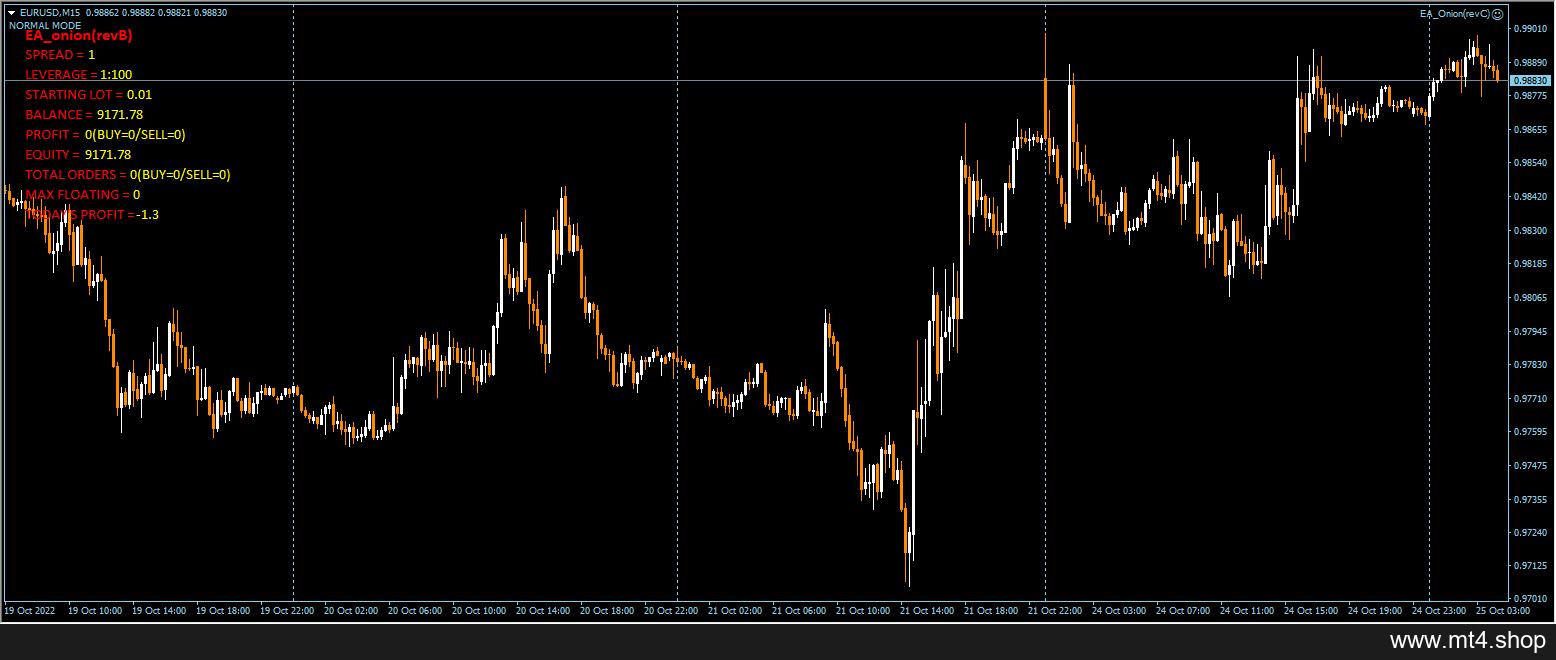
Task: Click the TOTAL ORDERS = 0 line
Action: click(x=128, y=175)
